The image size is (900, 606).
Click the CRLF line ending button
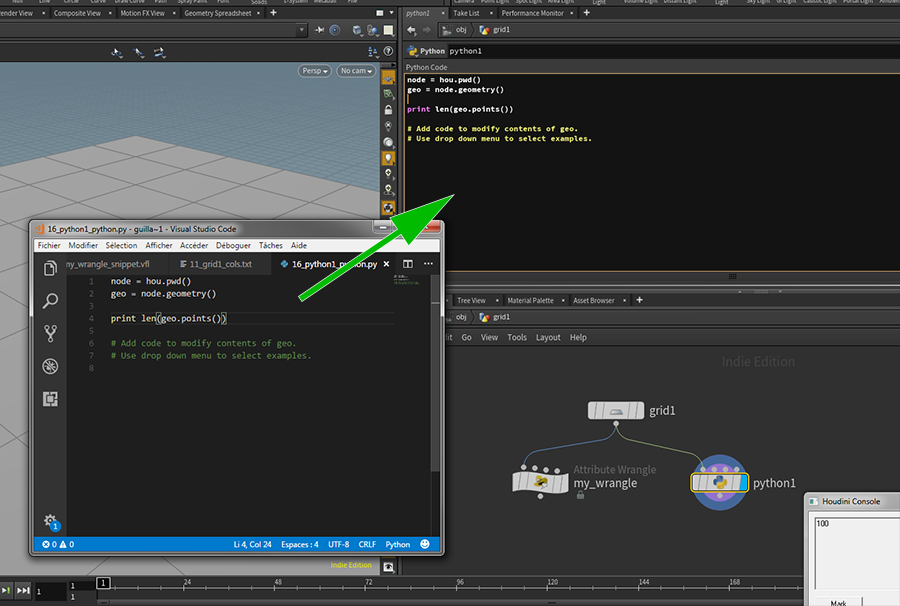point(367,545)
